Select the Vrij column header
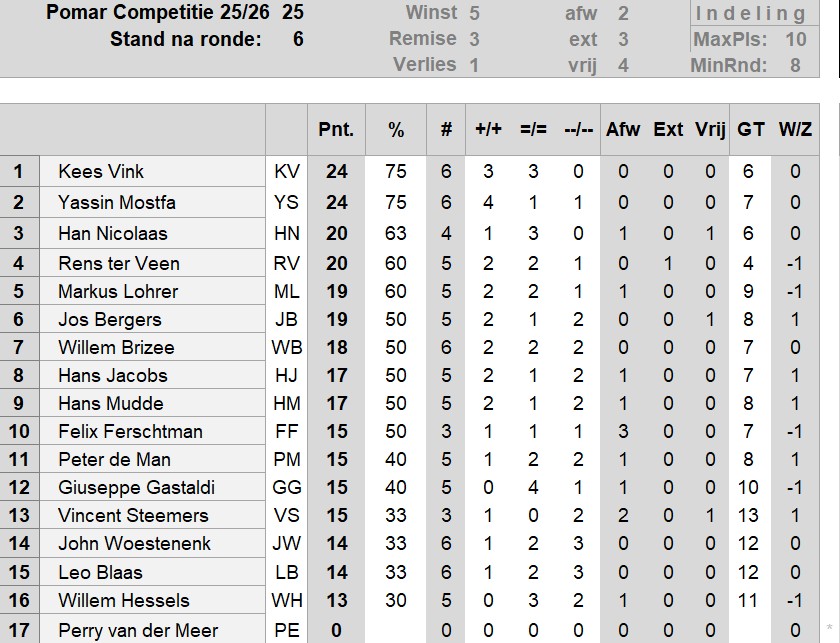 point(710,129)
